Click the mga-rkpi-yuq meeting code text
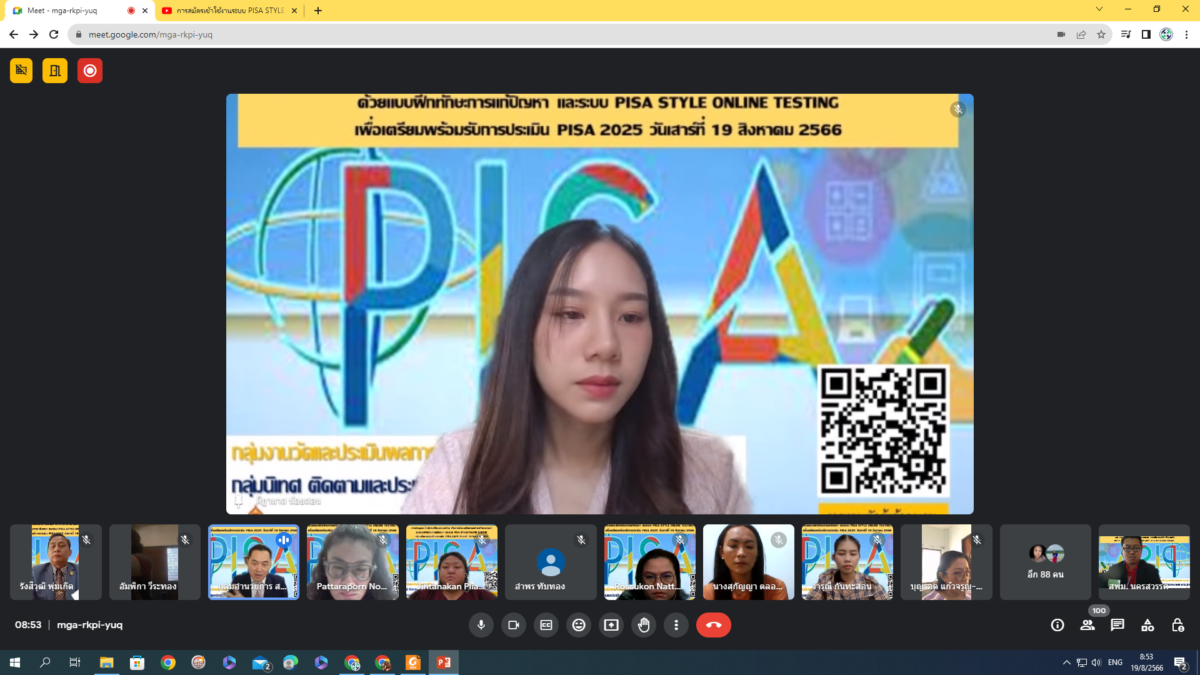Screen dimensions: 1200x675 click(91, 625)
